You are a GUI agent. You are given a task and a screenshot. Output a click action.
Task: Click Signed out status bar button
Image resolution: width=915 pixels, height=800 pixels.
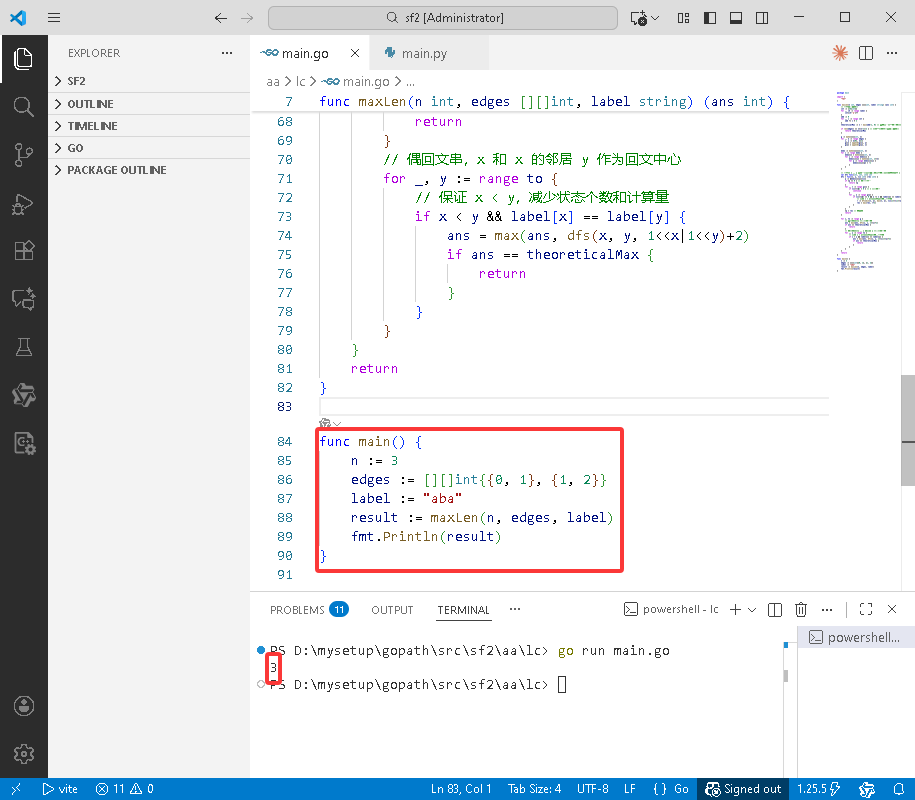(743, 789)
